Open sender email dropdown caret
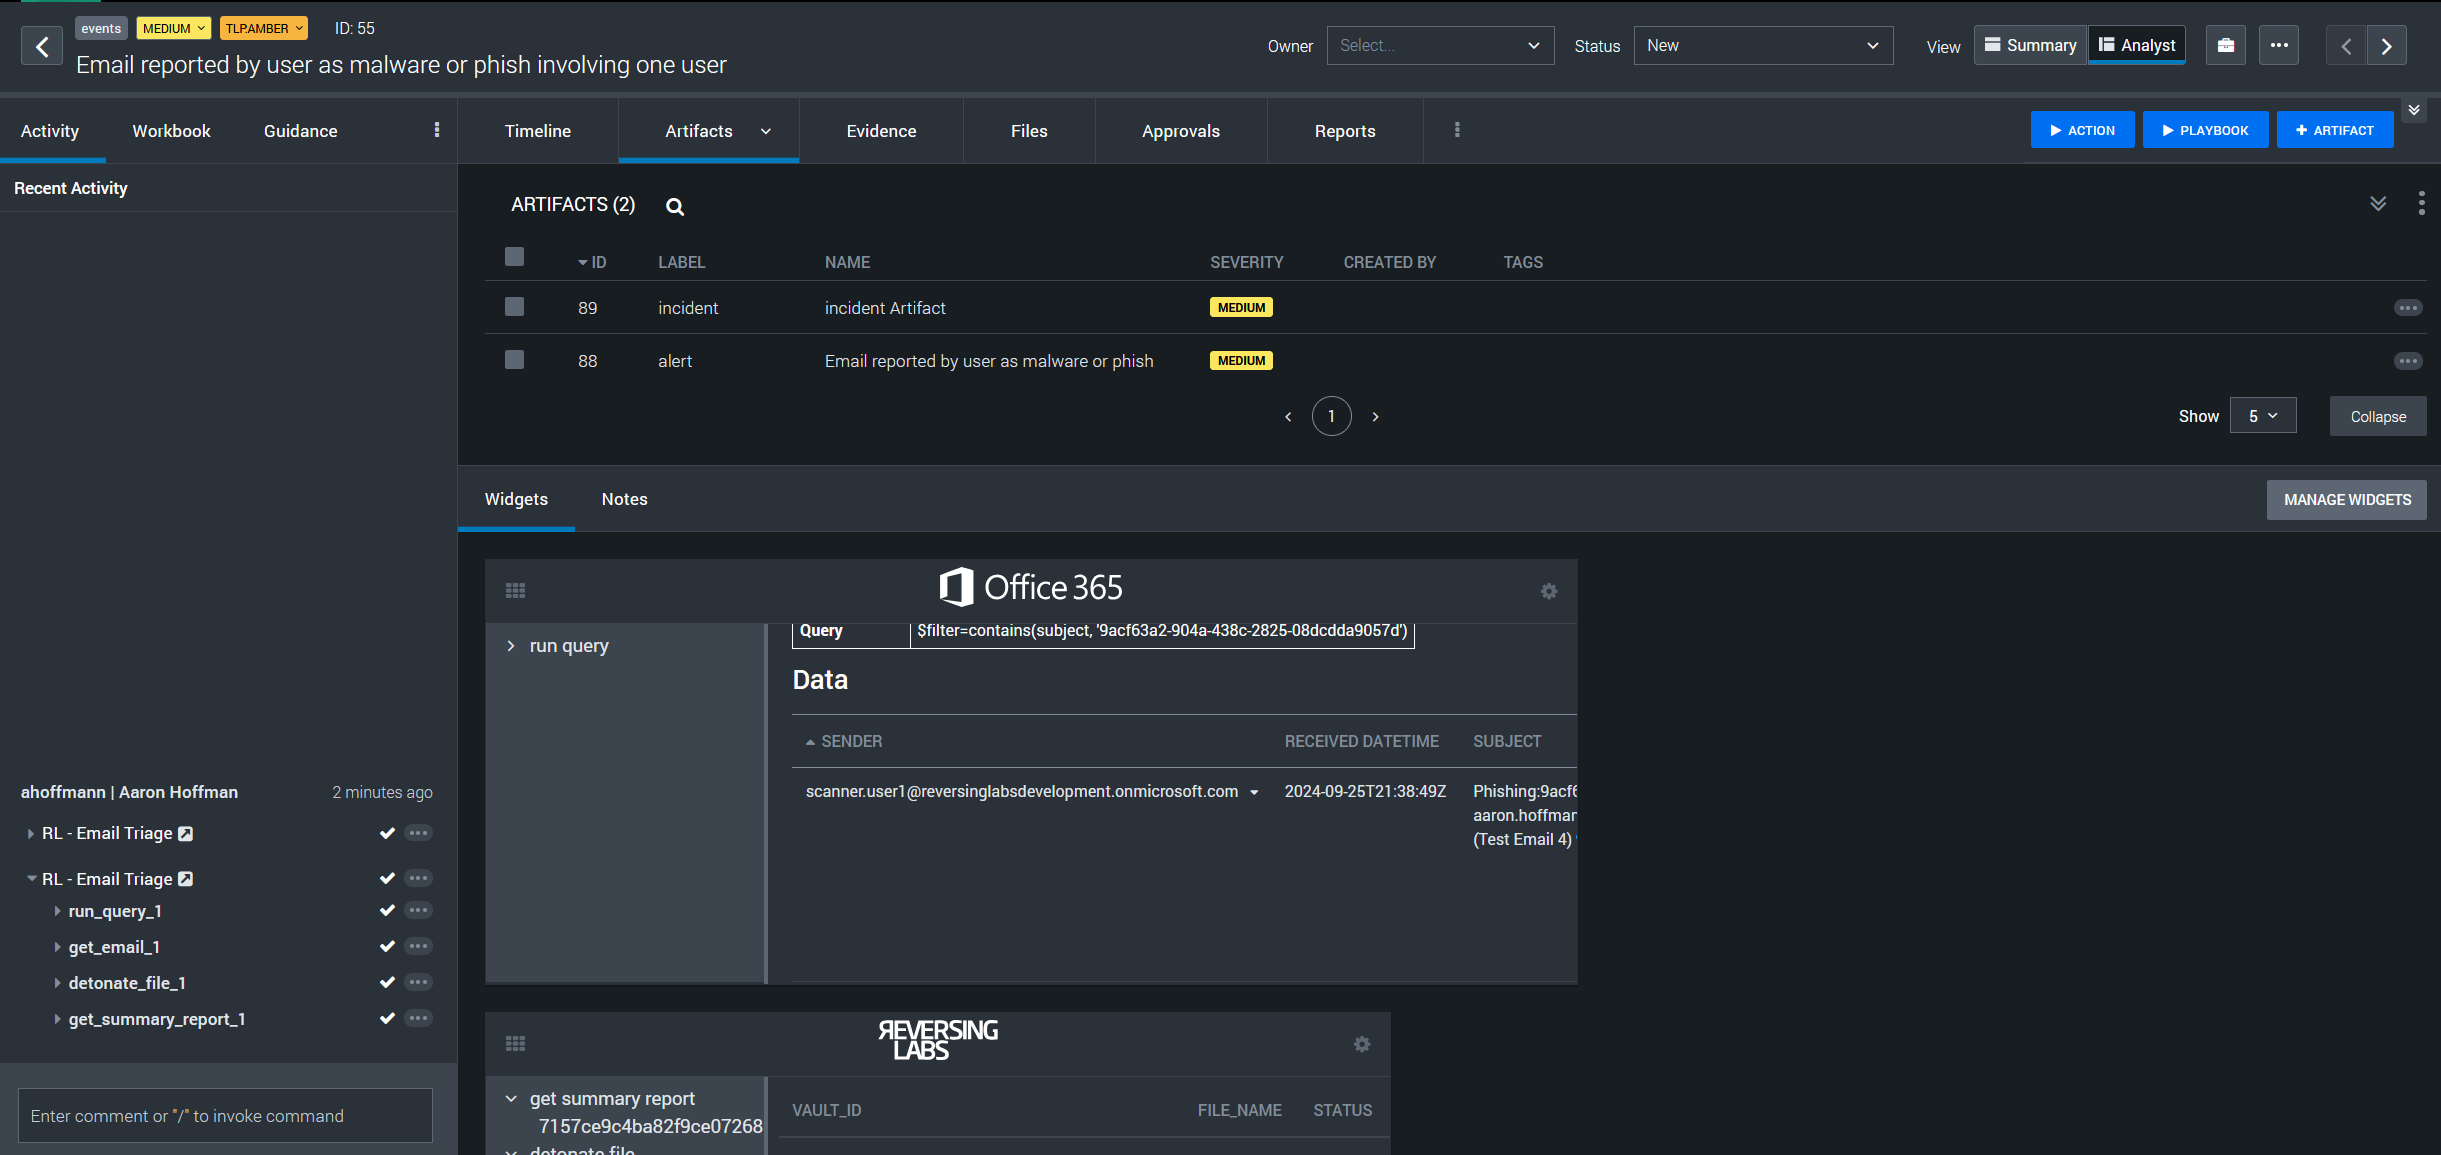This screenshot has width=2441, height=1155. pyautogui.click(x=1254, y=793)
